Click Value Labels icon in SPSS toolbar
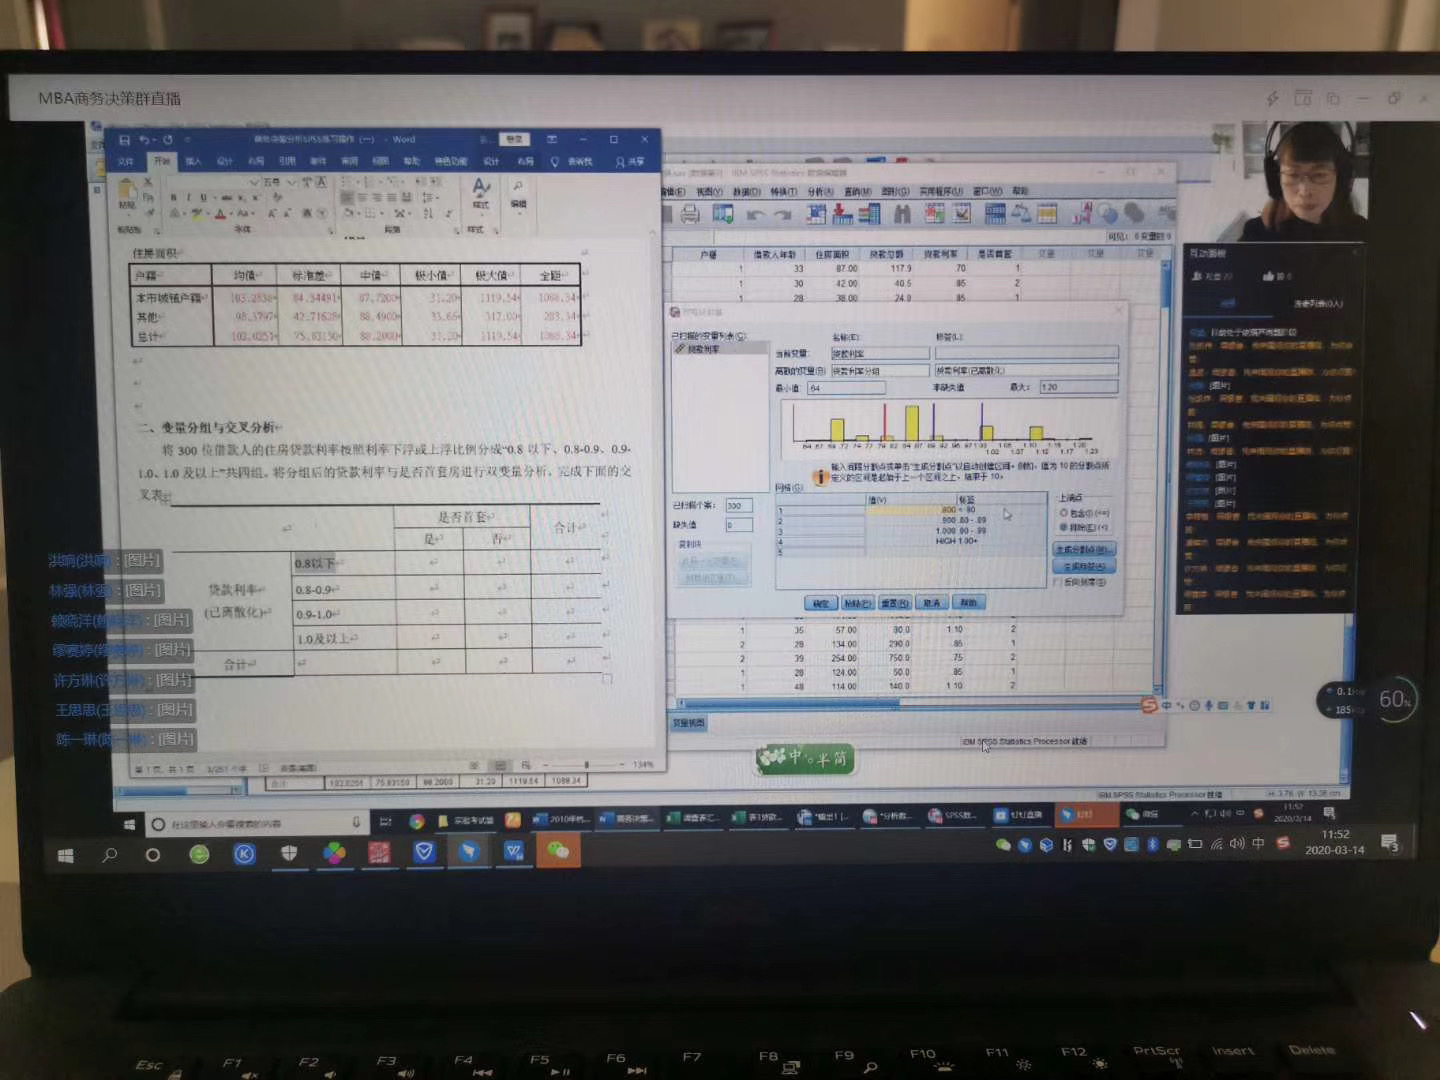The image size is (1440, 1080). pyautogui.click(x=1081, y=213)
